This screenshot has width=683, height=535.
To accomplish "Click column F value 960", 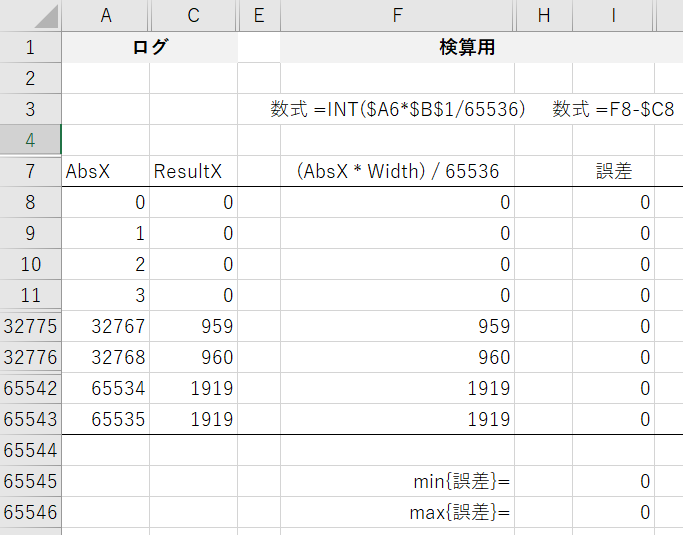I will [398, 357].
